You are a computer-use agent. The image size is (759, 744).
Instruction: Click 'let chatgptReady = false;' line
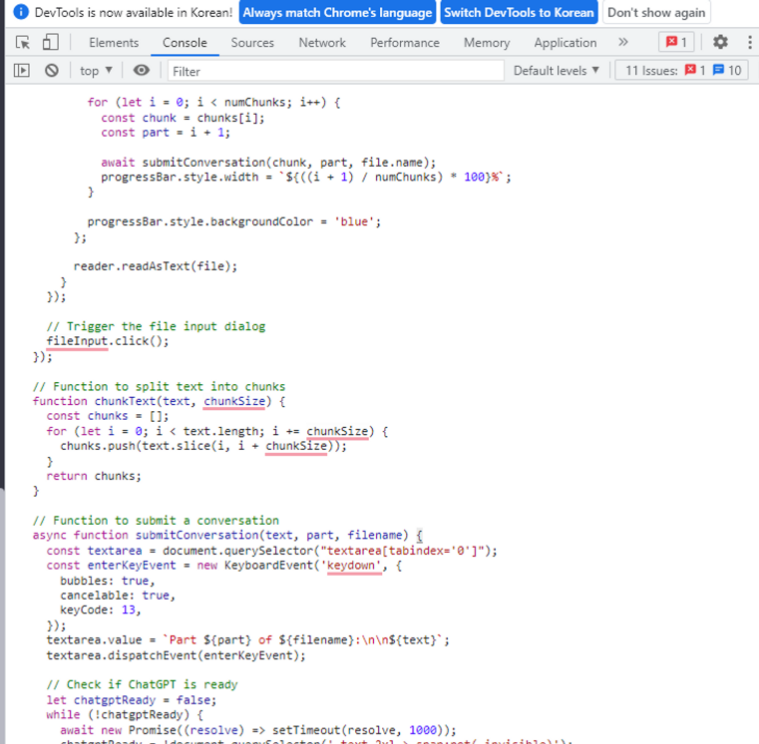point(131,700)
